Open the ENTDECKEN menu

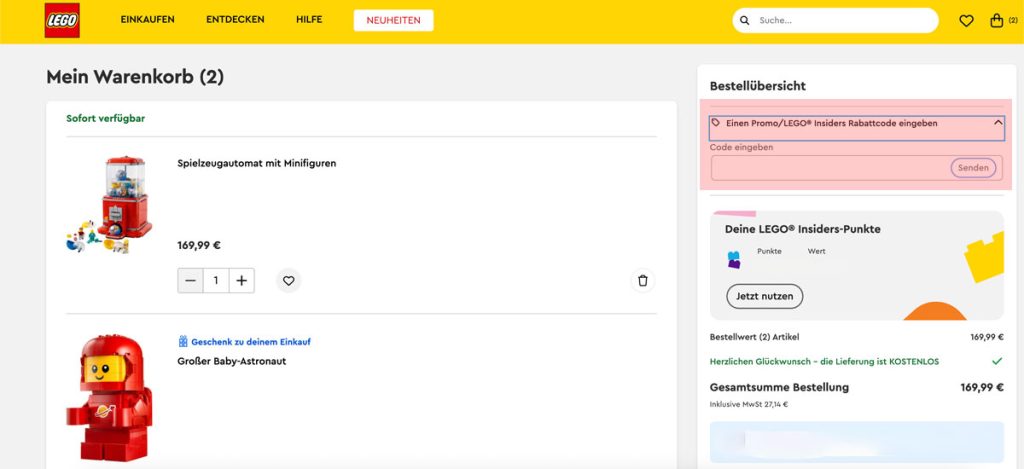(x=236, y=21)
